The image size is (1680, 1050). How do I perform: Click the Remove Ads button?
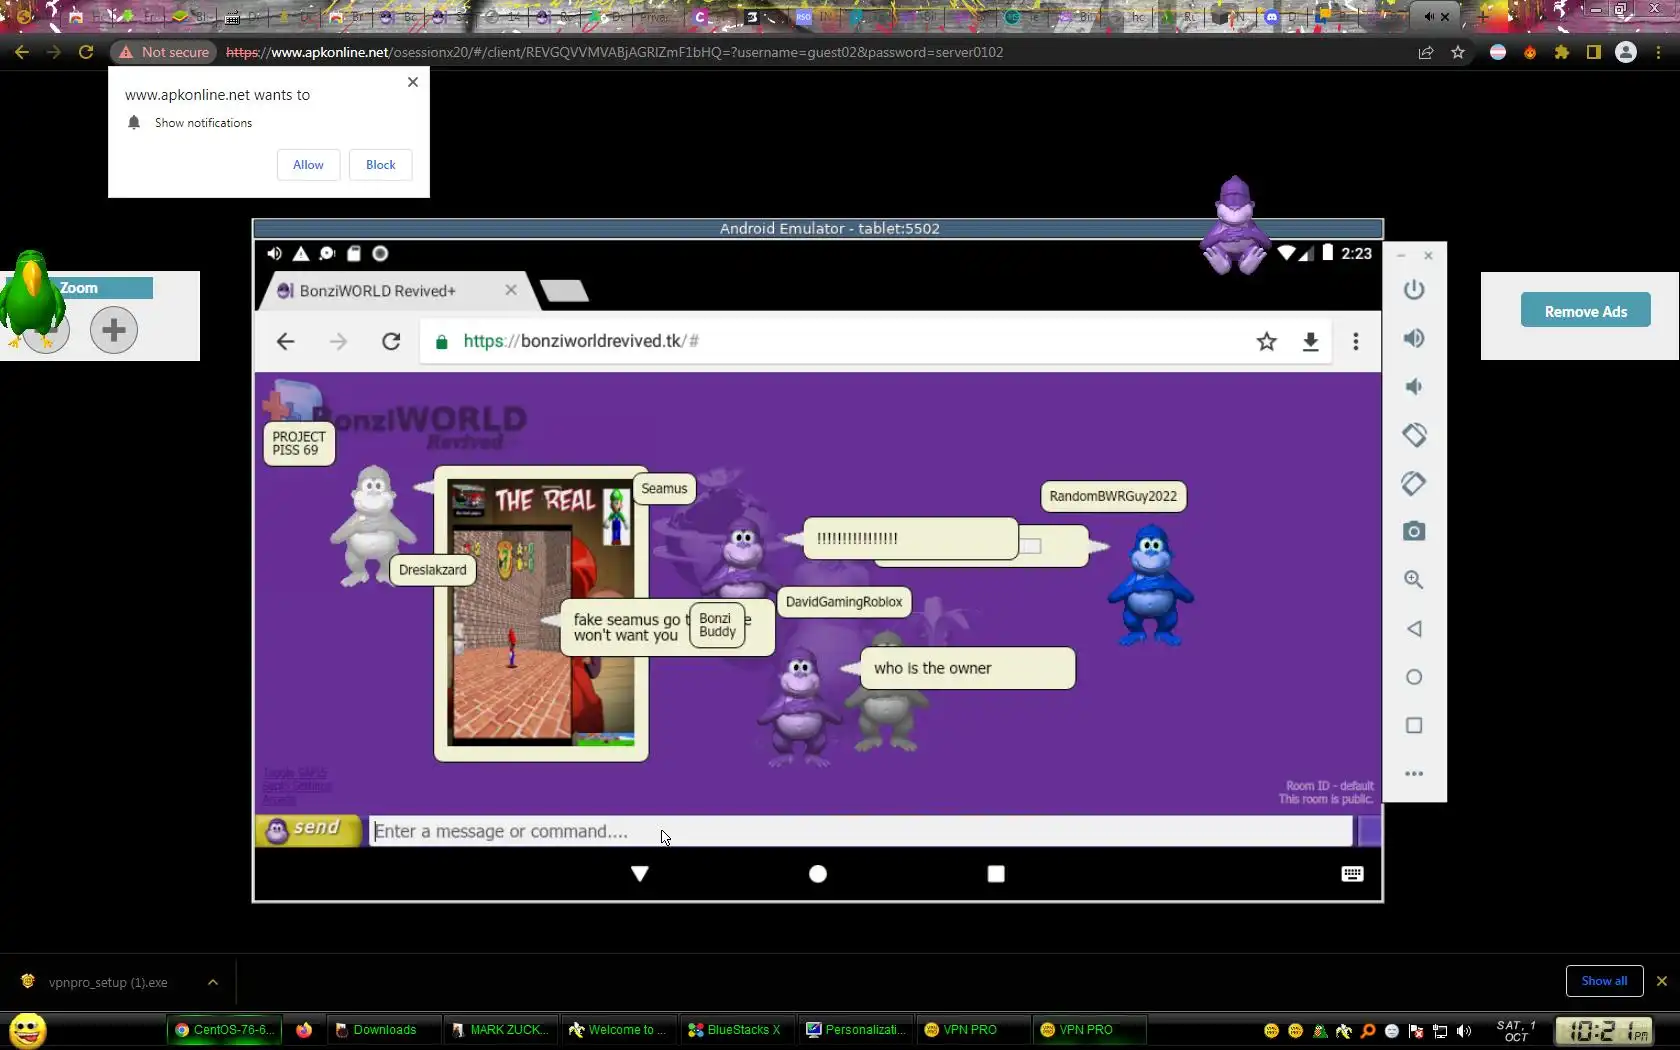coord(1585,310)
